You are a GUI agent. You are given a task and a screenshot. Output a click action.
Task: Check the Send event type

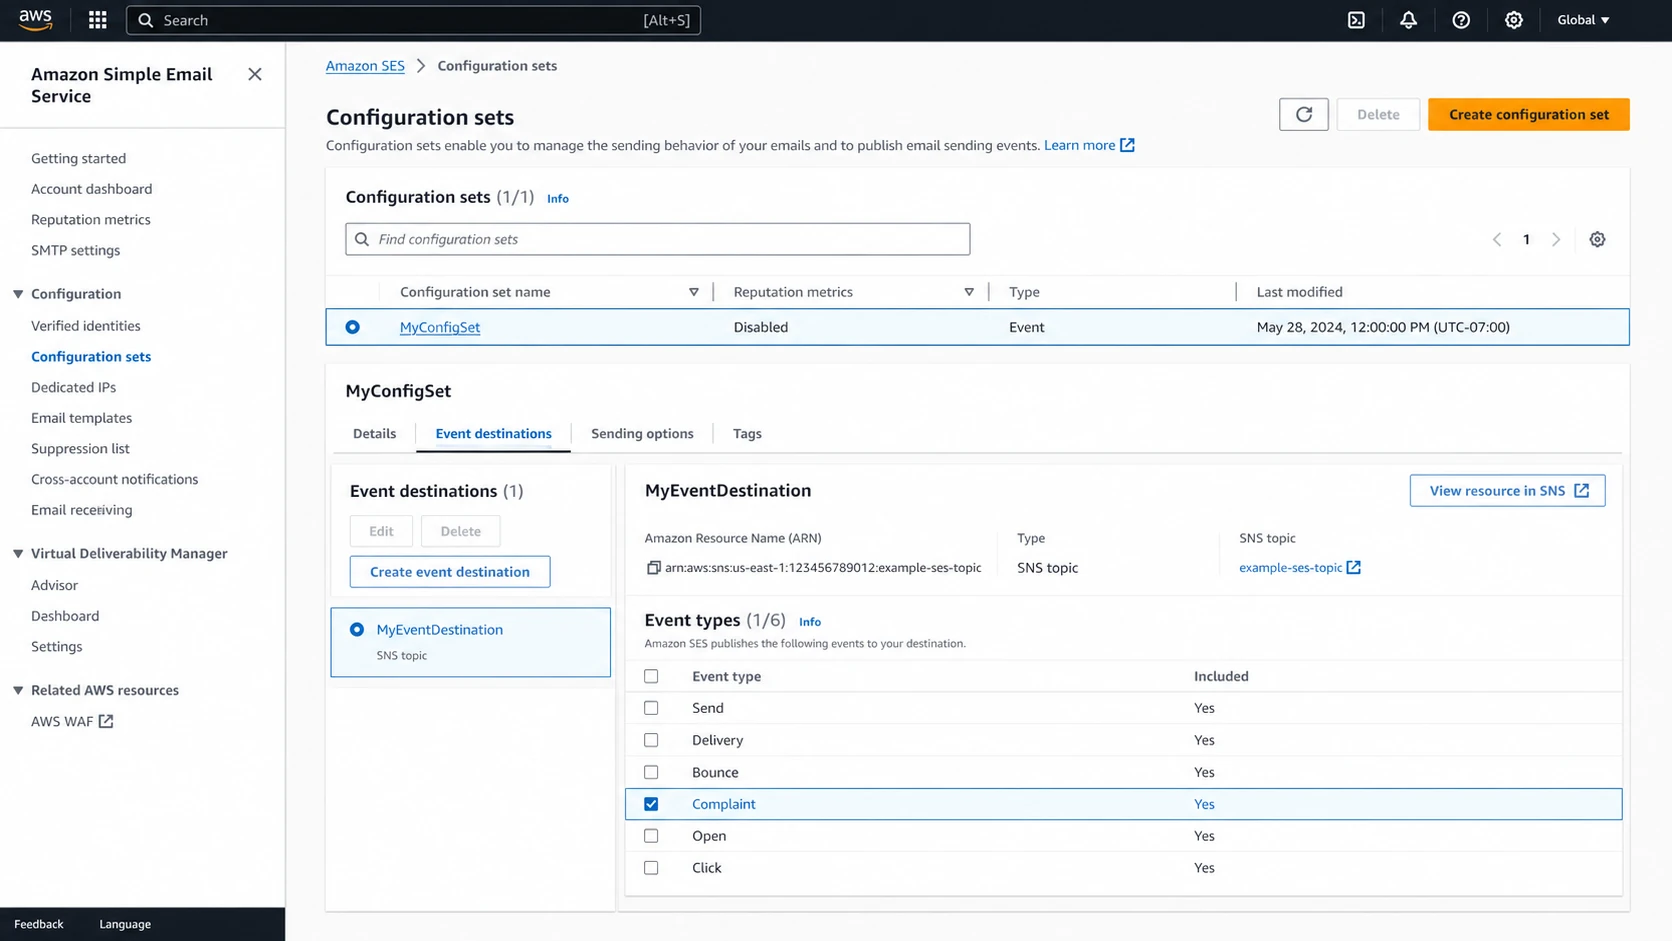tap(651, 708)
